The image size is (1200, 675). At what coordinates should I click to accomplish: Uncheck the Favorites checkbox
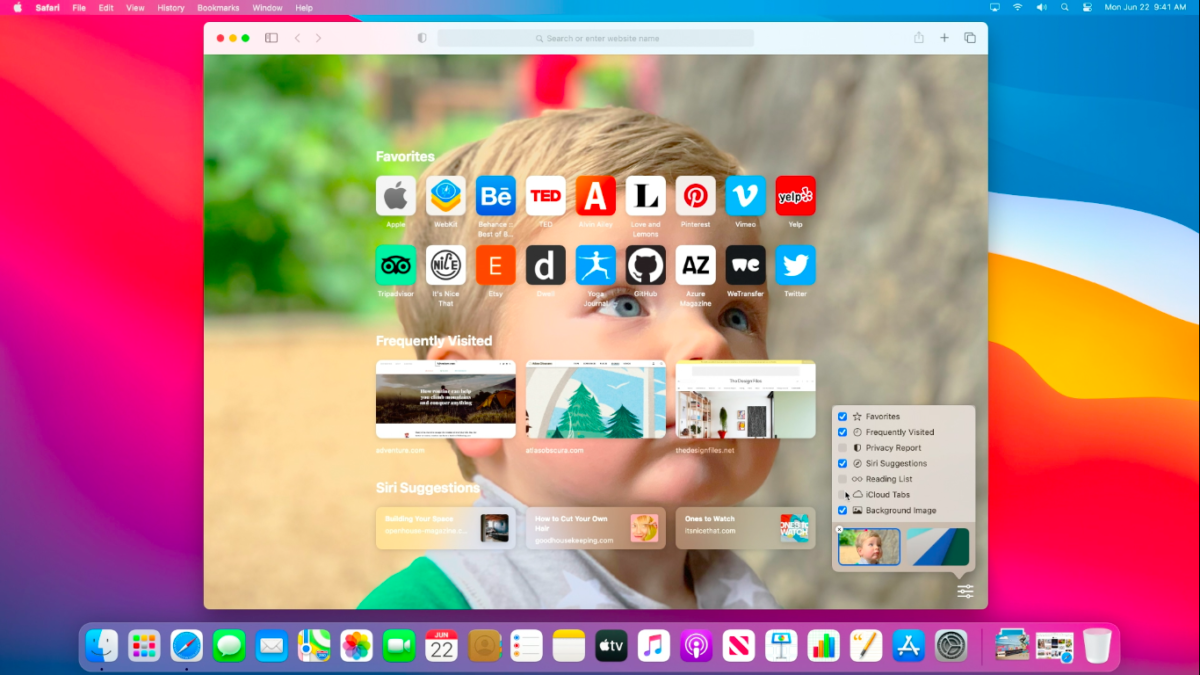(x=843, y=417)
